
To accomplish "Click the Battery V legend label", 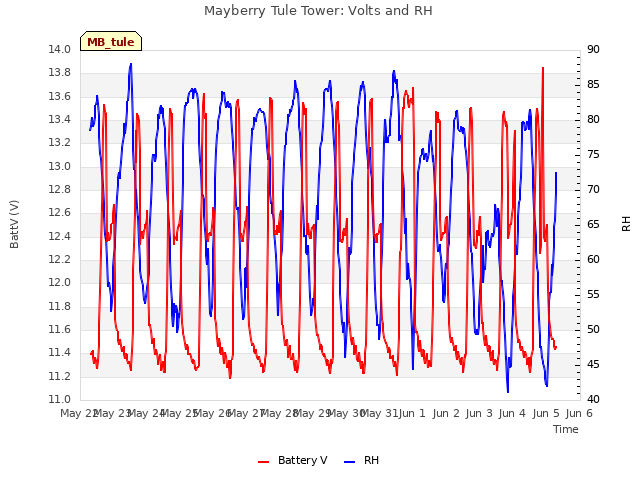I will point(302,460).
